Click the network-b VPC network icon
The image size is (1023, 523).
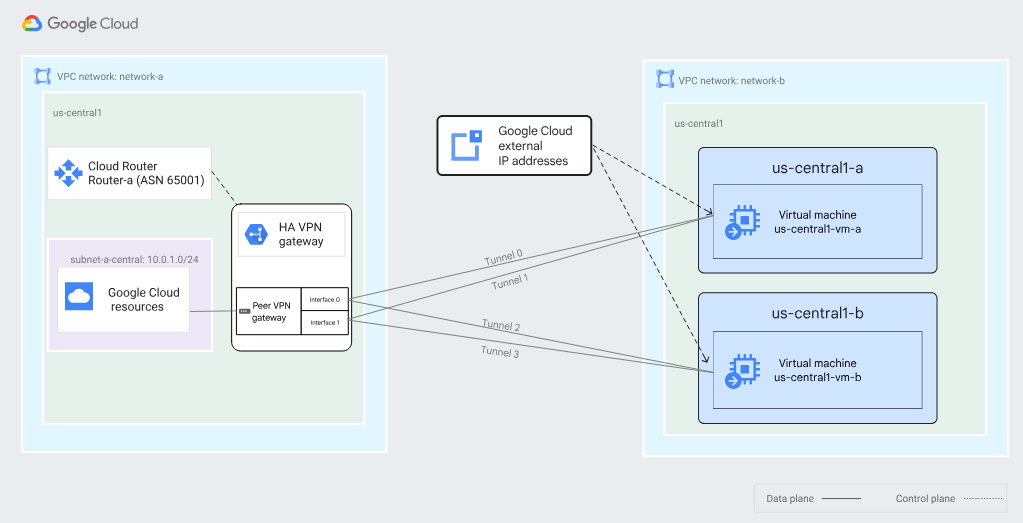[x=665, y=80]
